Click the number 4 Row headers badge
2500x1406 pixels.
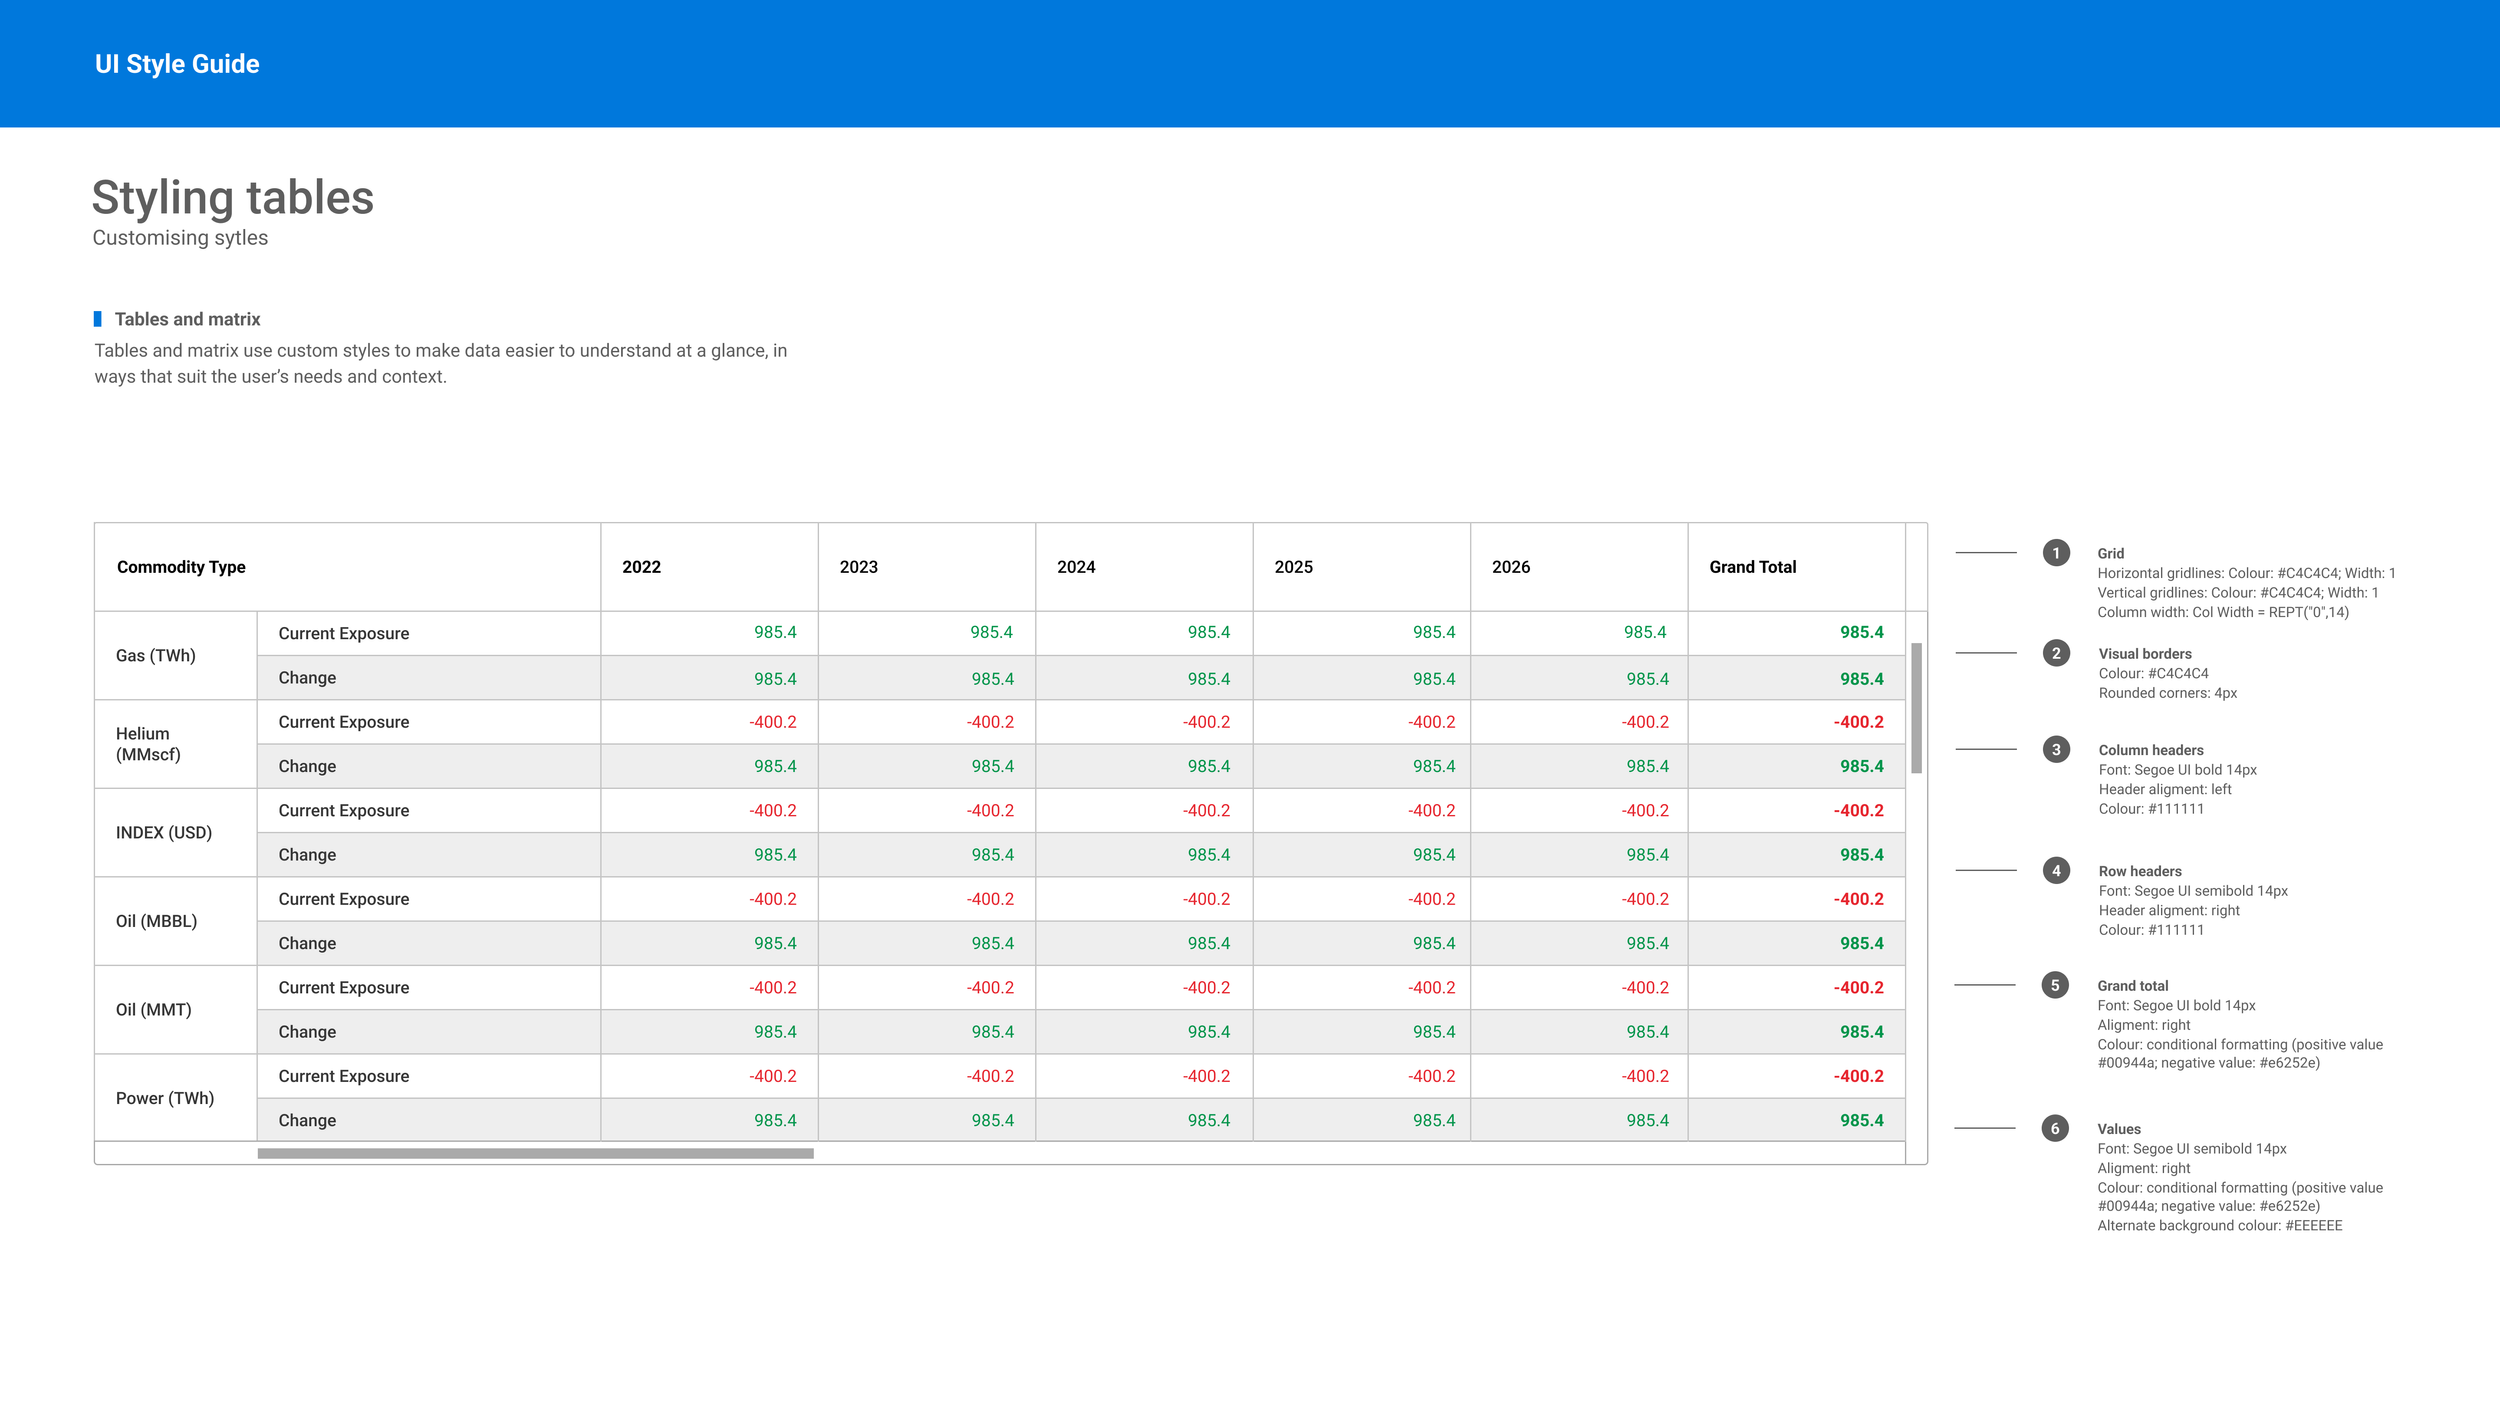pos(2056,870)
